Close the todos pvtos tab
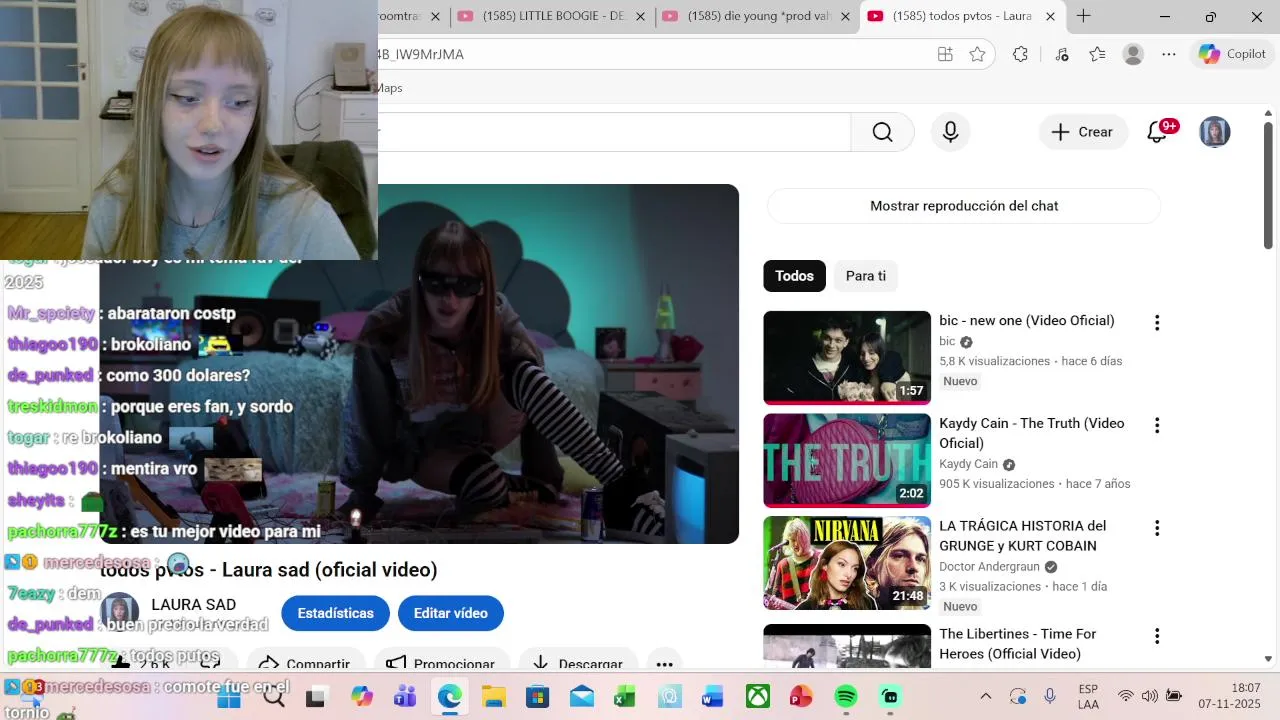This screenshot has height=720, width=1280. (x=1050, y=16)
